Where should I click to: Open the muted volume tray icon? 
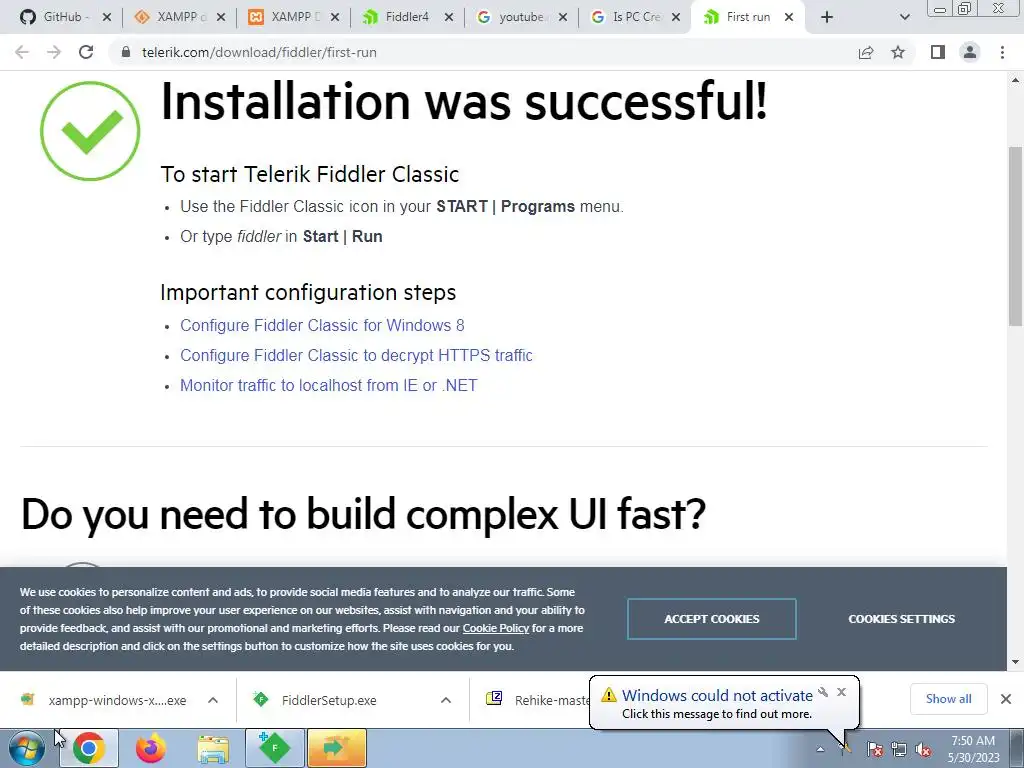click(923, 750)
